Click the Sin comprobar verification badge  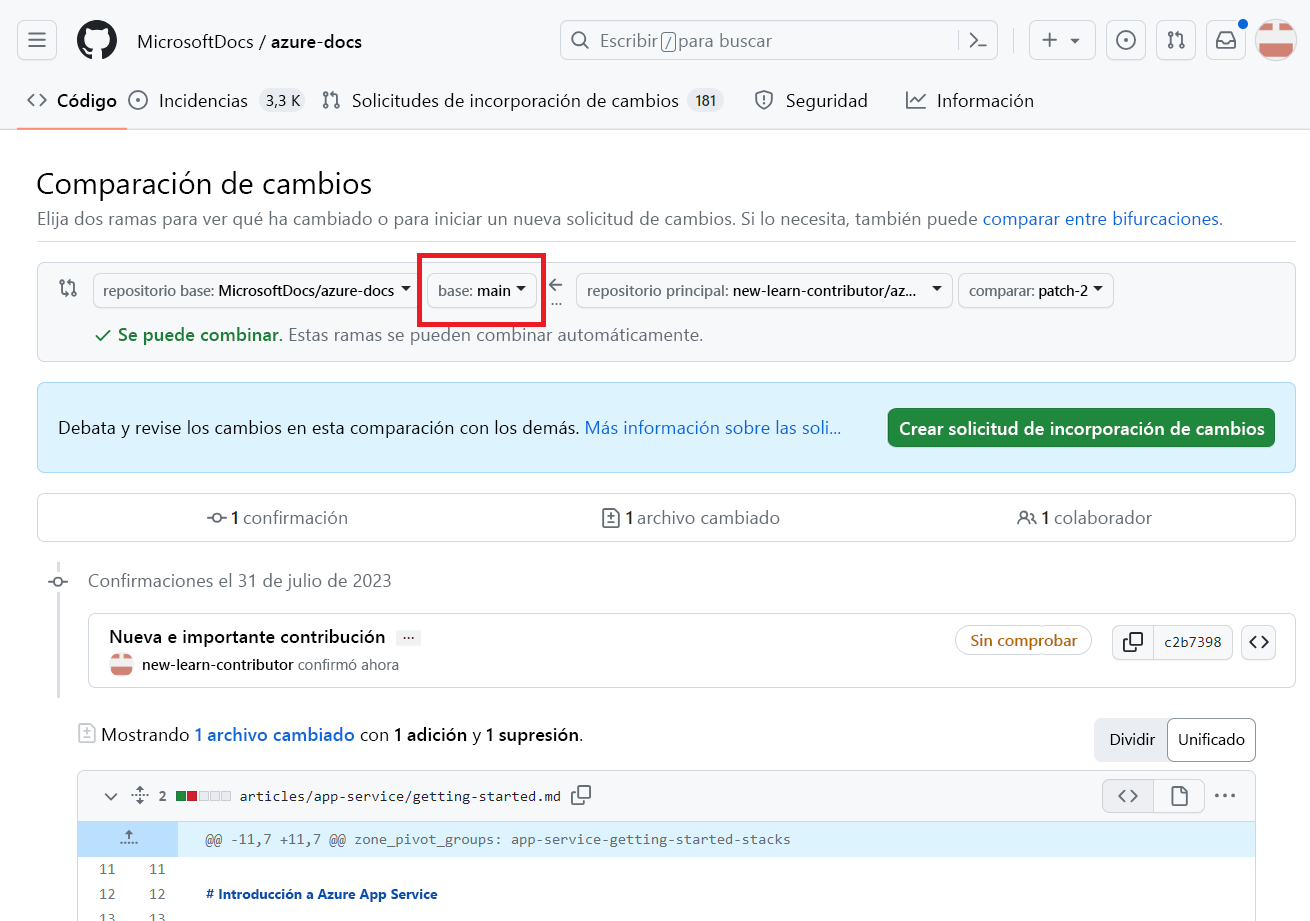1023,641
